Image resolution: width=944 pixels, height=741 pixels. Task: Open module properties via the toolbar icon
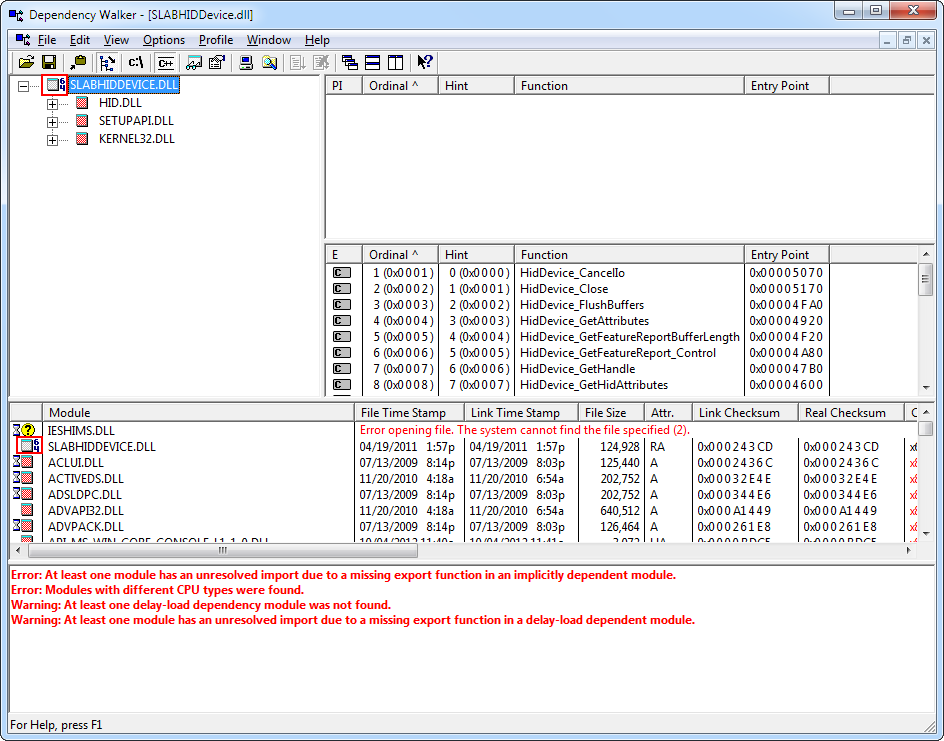click(x=216, y=62)
